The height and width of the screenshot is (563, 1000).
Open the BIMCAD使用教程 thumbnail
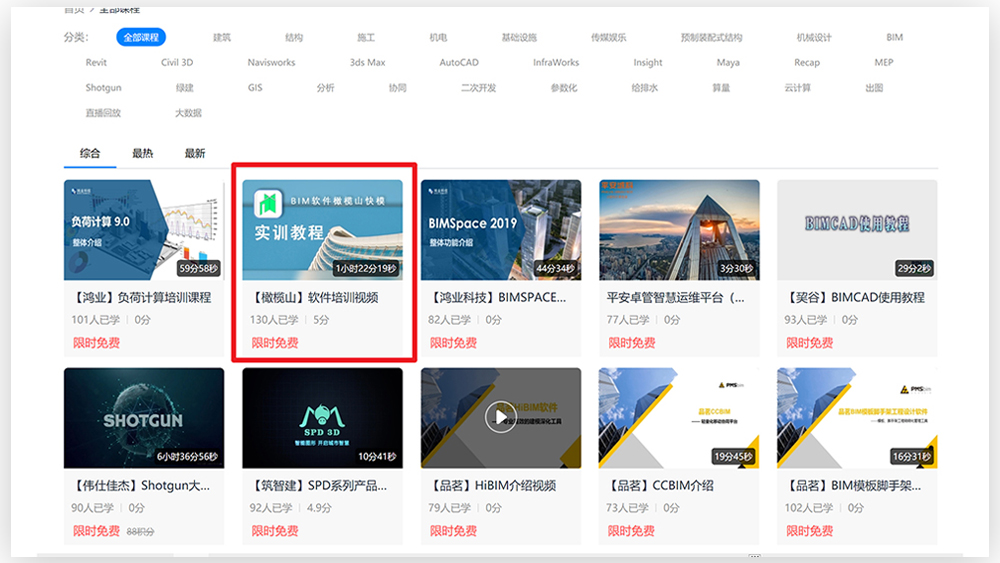pos(857,230)
